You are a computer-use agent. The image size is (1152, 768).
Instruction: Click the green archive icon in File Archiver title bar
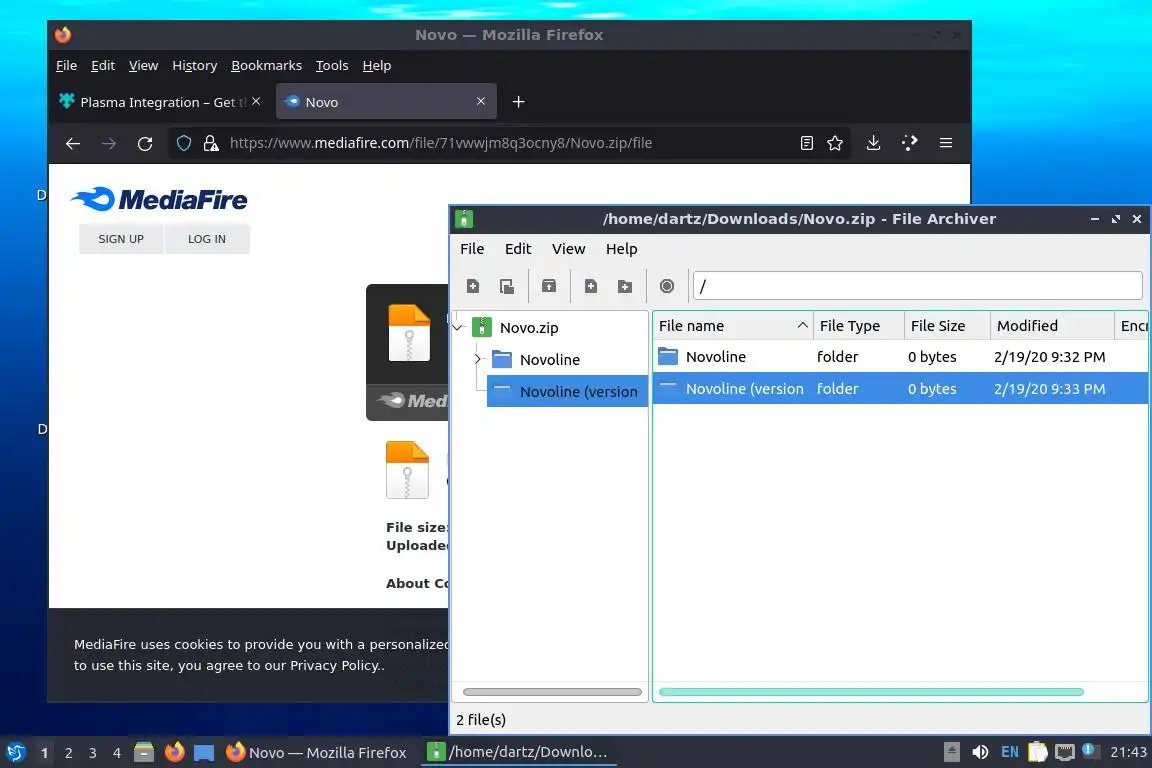click(x=464, y=219)
